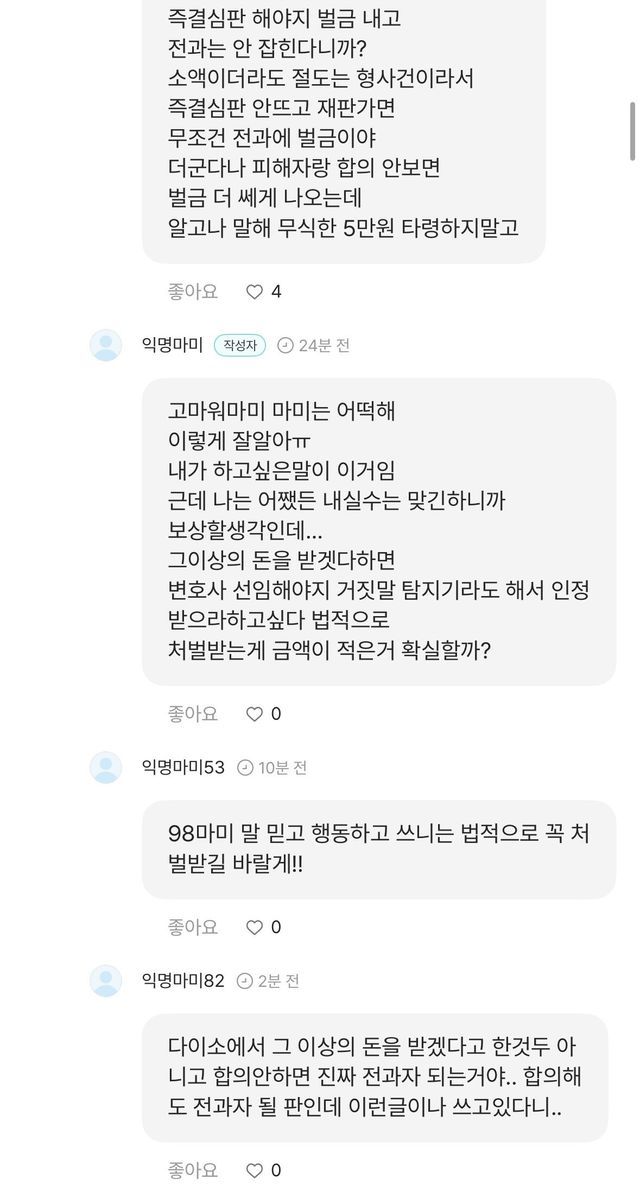Tap the heart icon under the 작성자 reply
This screenshot has width=640, height=1191.
[x=254, y=714]
